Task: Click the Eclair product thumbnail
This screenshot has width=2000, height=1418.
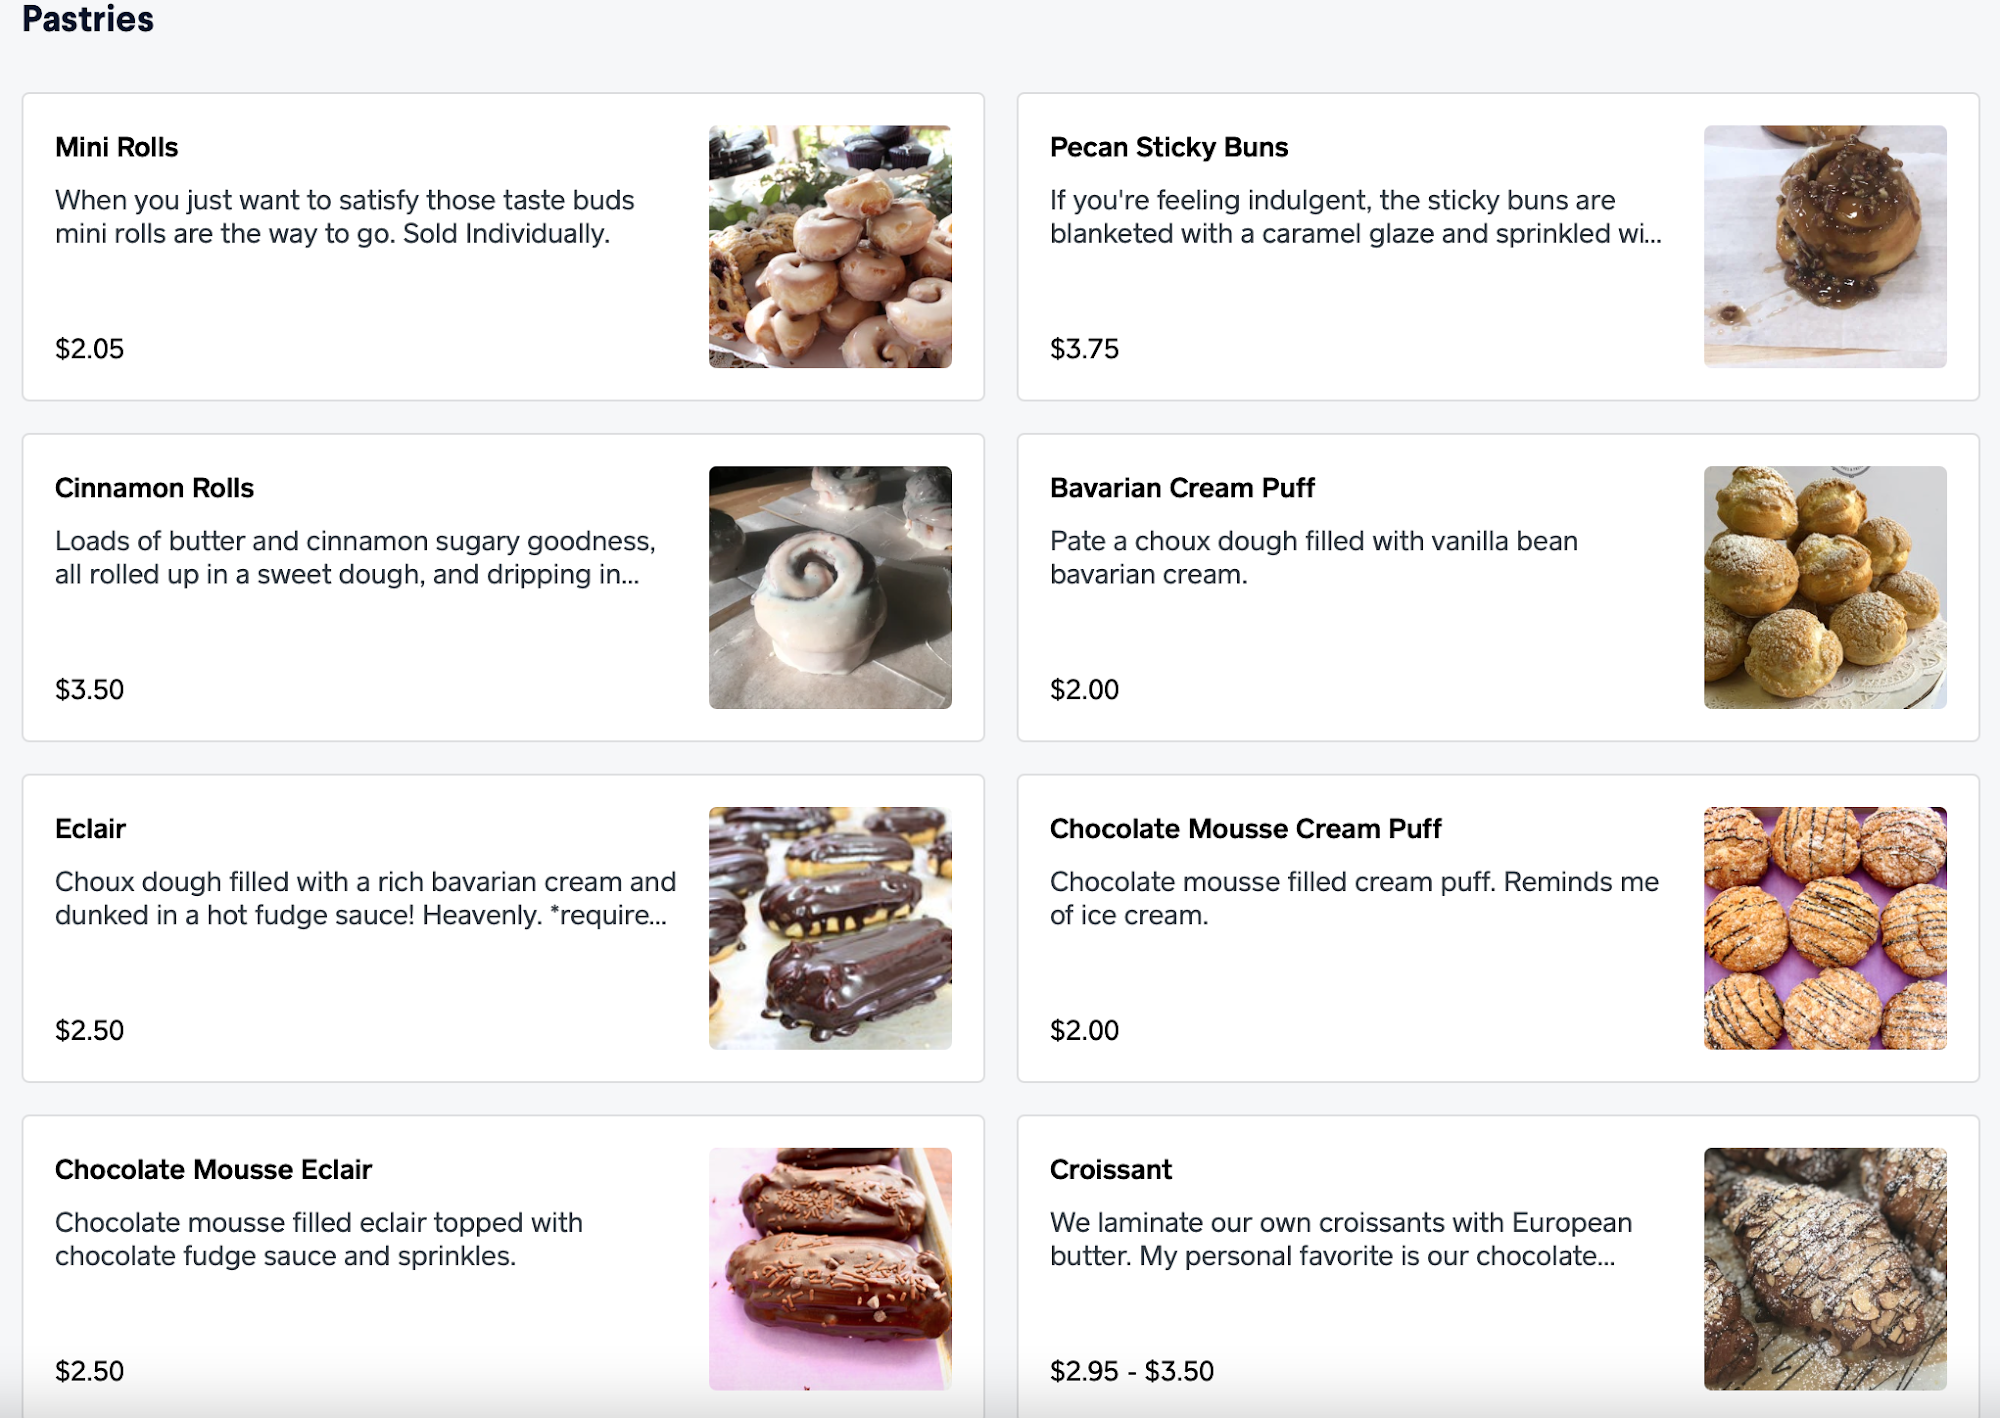Action: tap(830, 928)
